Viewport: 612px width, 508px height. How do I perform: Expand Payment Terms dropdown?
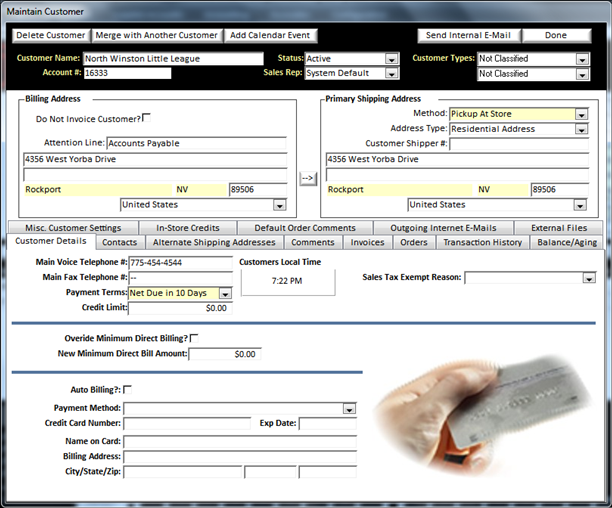pyautogui.click(x=225, y=293)
